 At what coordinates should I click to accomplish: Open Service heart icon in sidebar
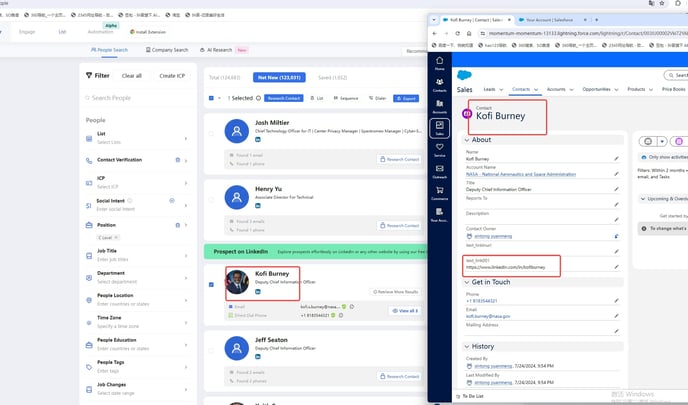pos(439,150)
